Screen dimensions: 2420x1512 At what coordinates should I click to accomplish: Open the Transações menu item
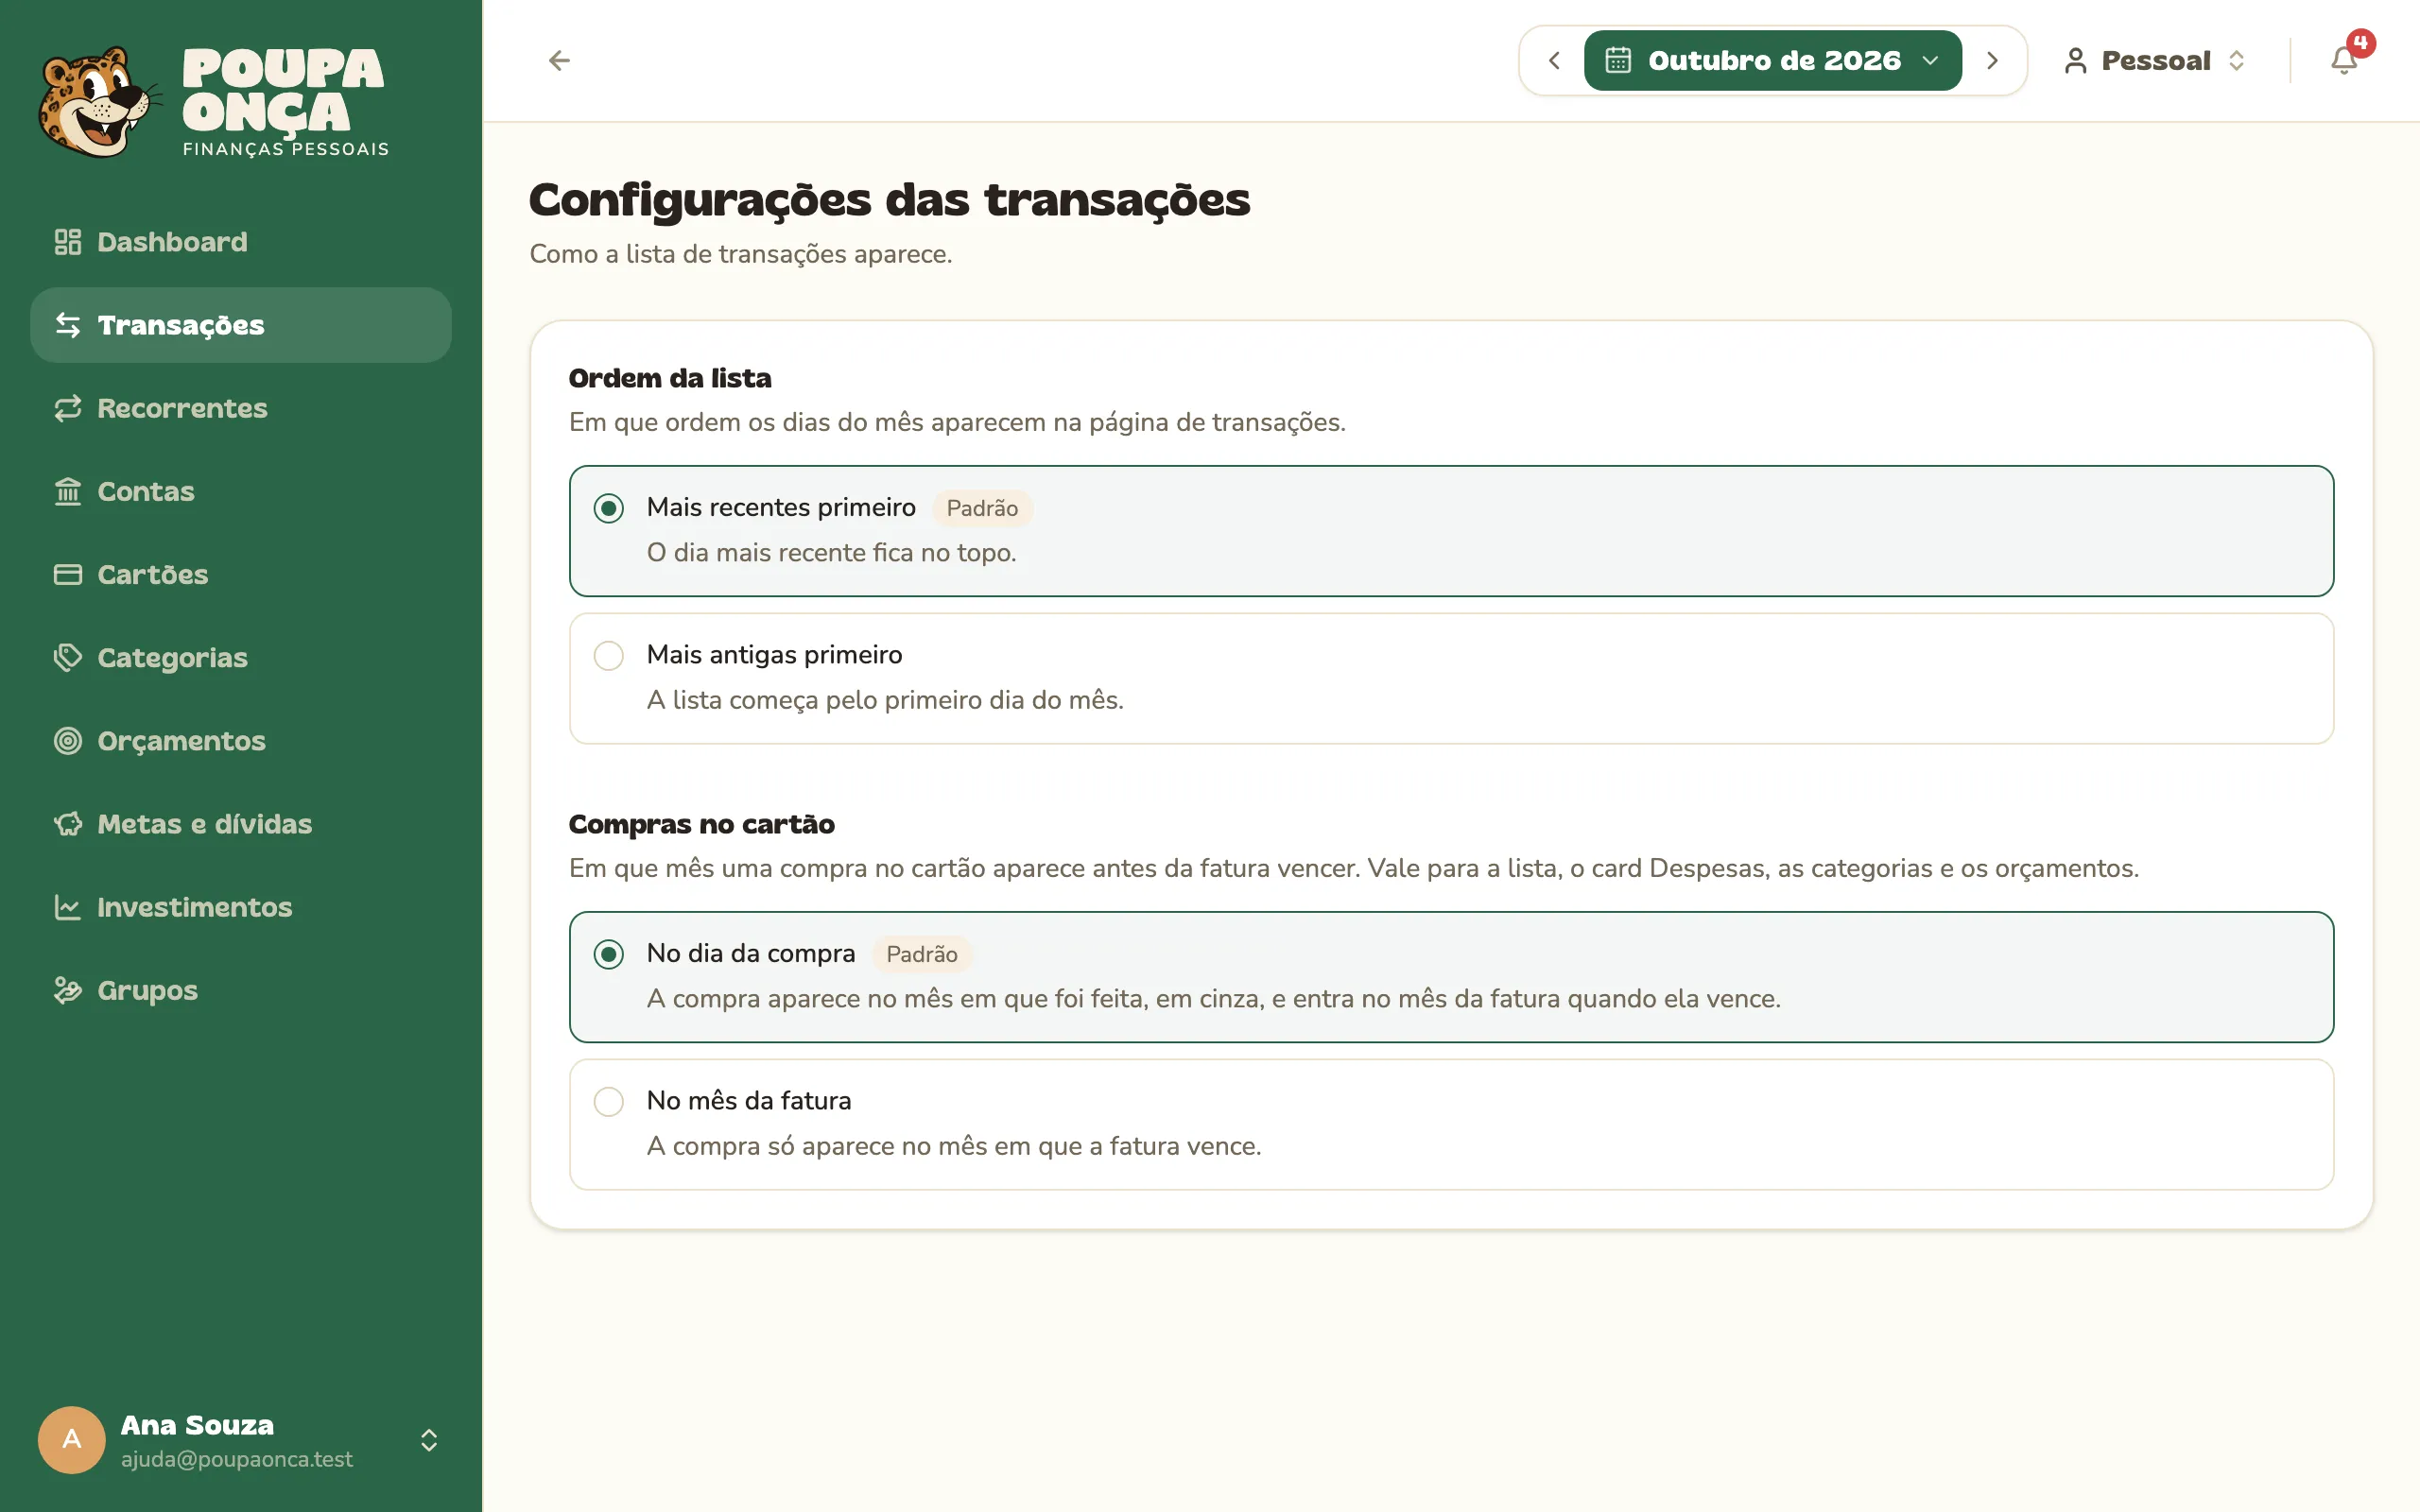(x=241, y=325)
